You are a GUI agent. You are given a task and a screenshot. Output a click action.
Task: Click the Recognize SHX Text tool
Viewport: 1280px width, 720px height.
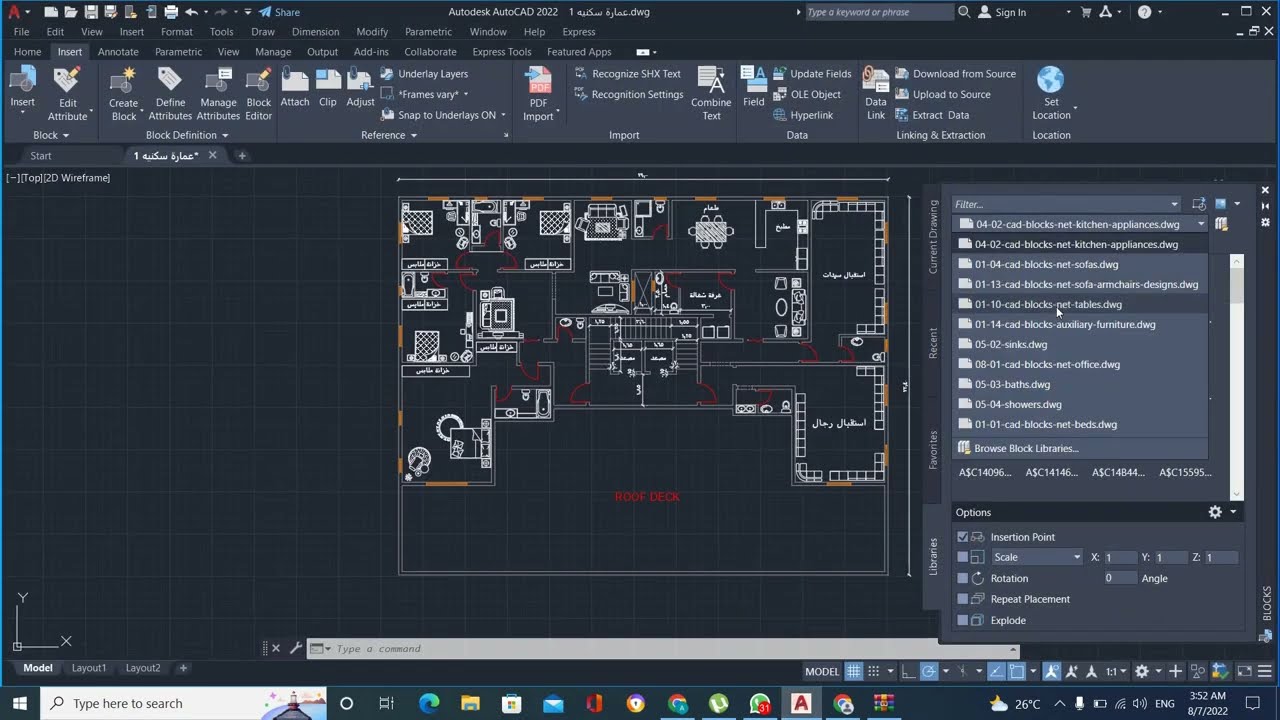click(x=628, y=74)
